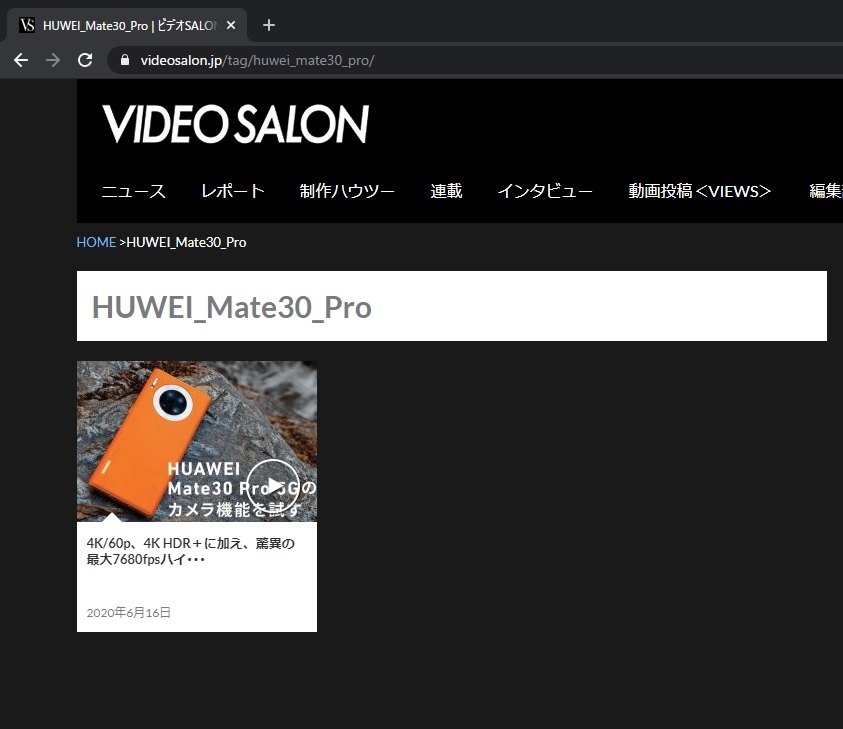Open the 動画投稿 <VIEWS> menu item
The width and height of the screenshot is (843, 729).
coord(699,191)
